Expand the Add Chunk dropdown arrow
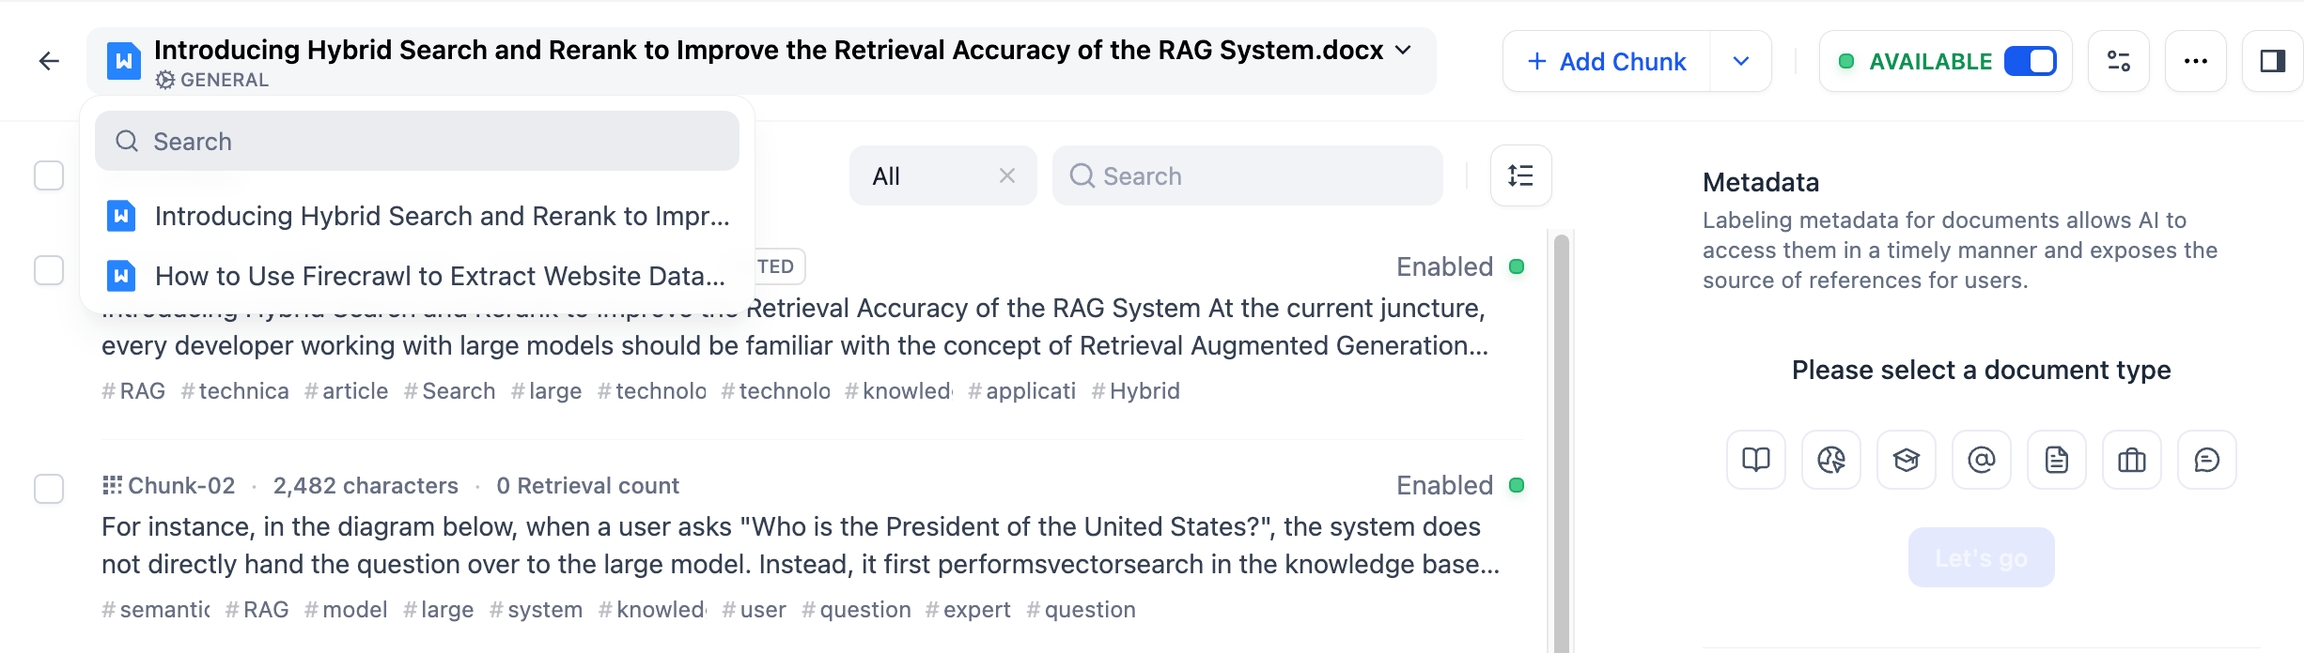This screenshot has height=653, width=2304. tap(1741, 62)
